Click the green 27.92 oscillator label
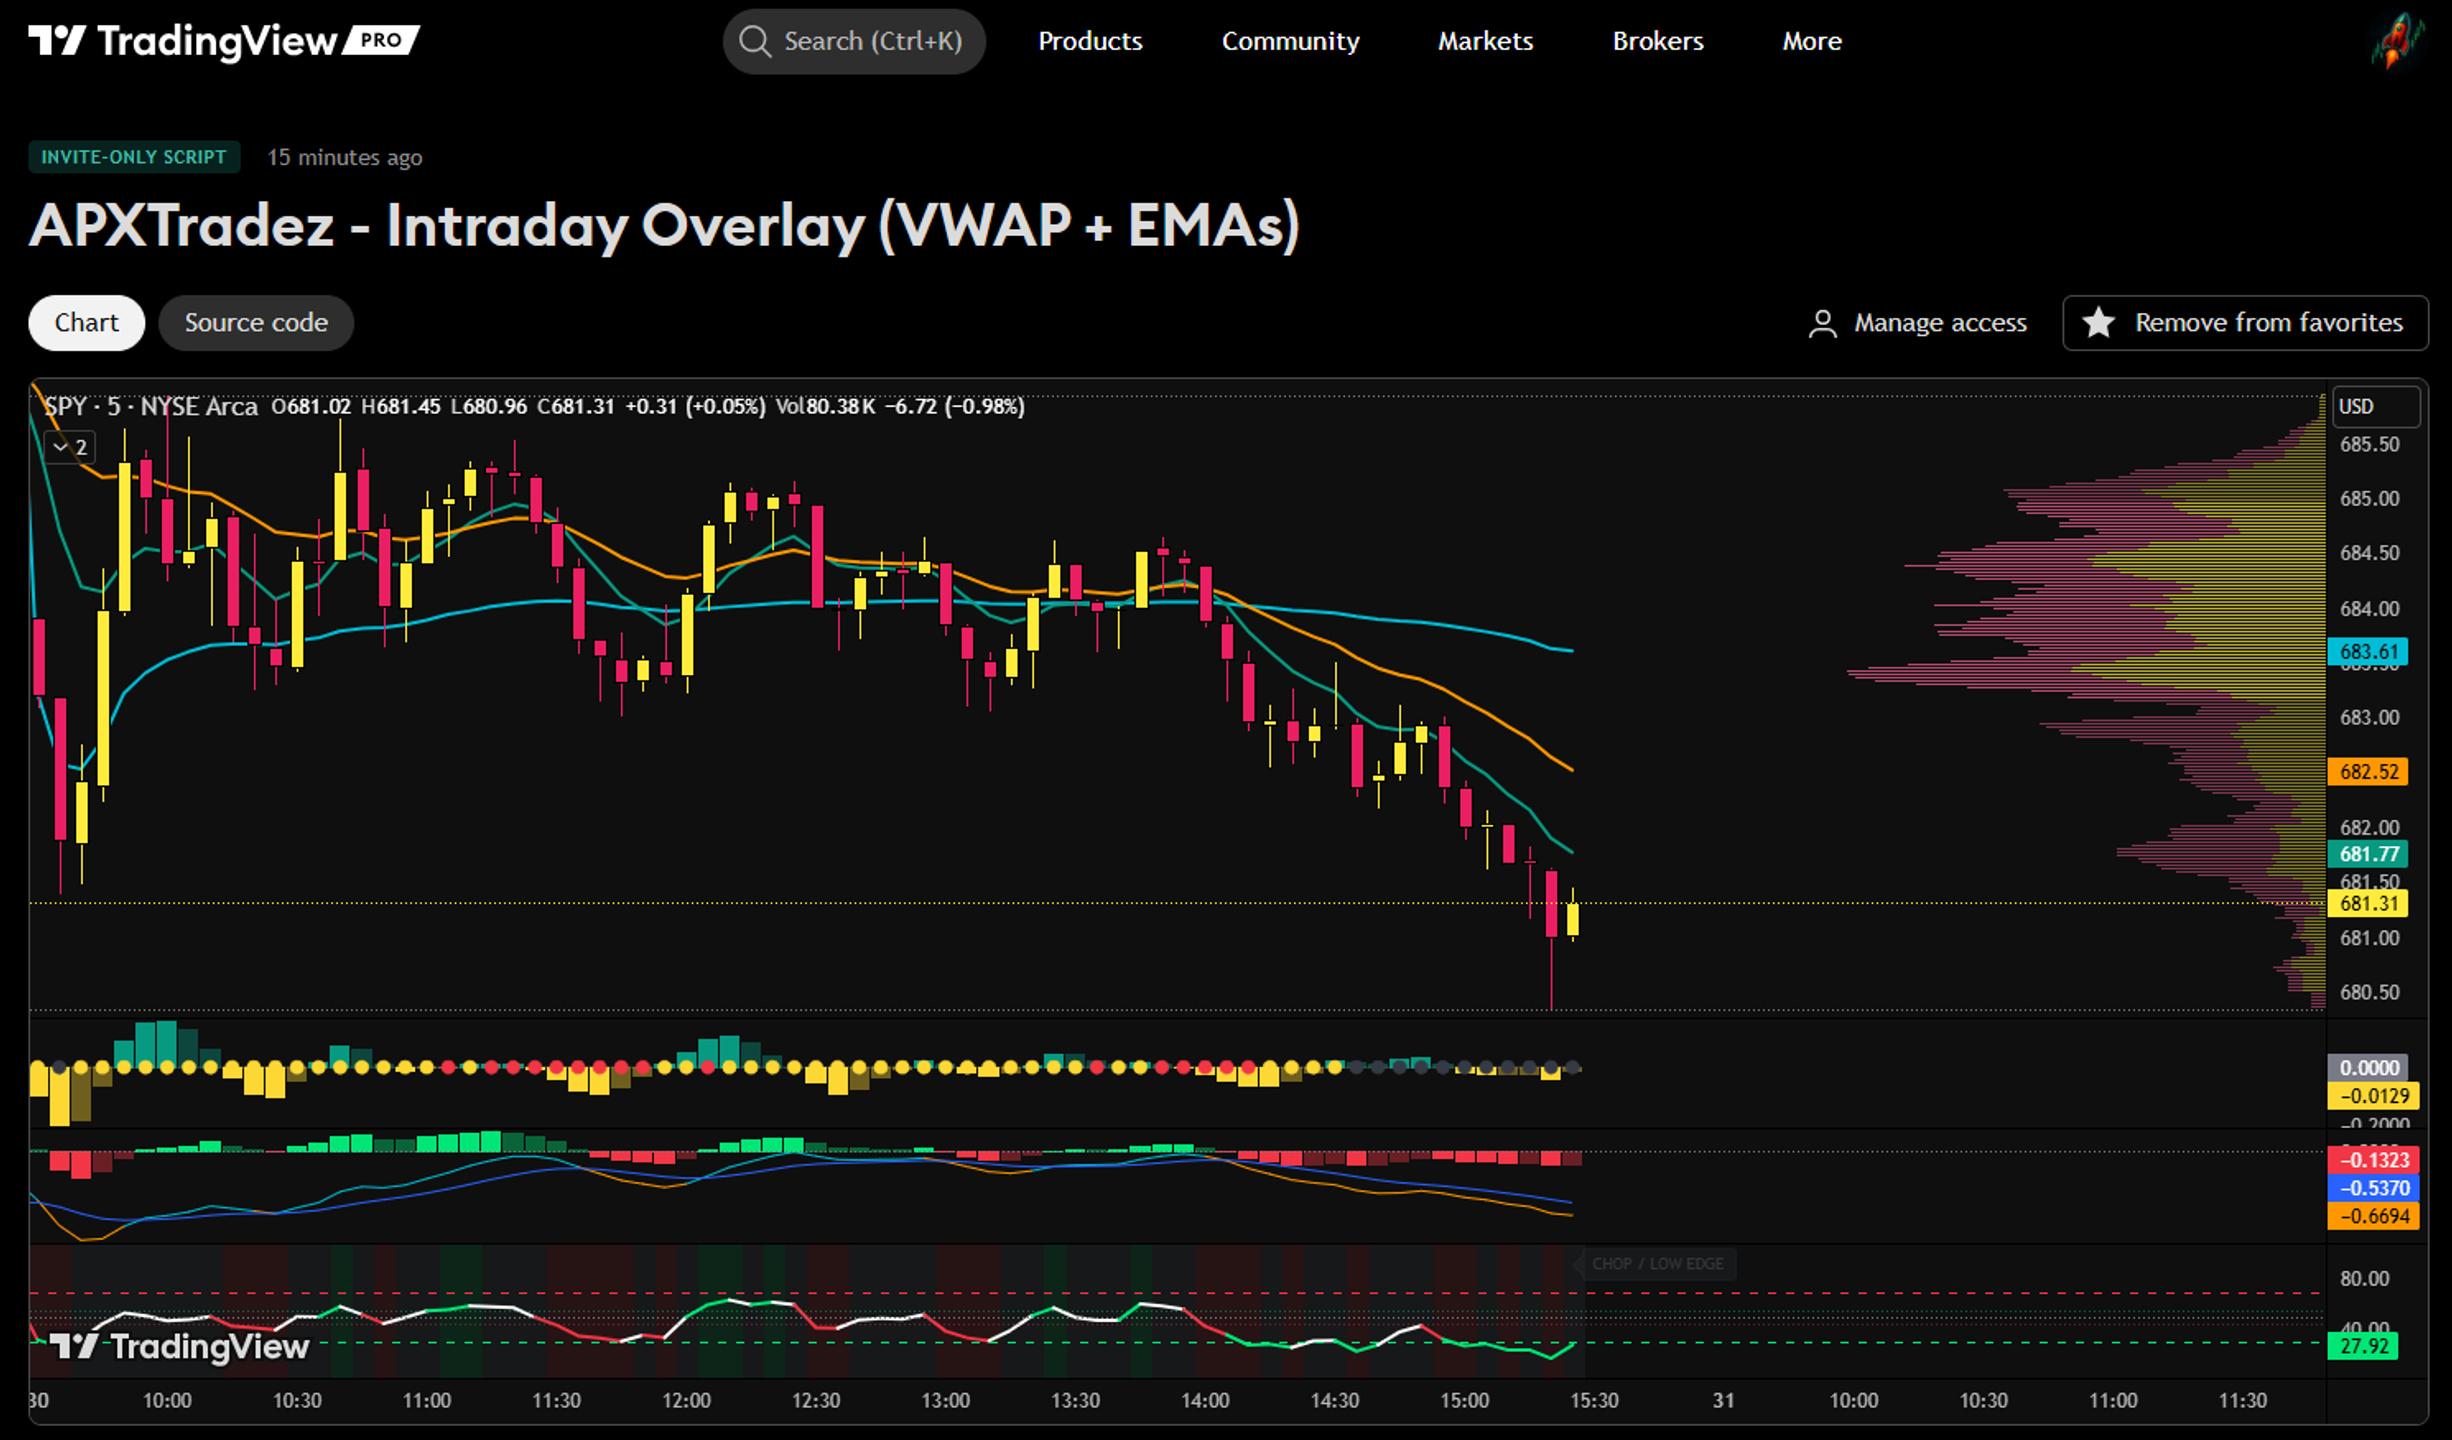Screen dimensions: 2452x1440 (x=2363, y=1346)
